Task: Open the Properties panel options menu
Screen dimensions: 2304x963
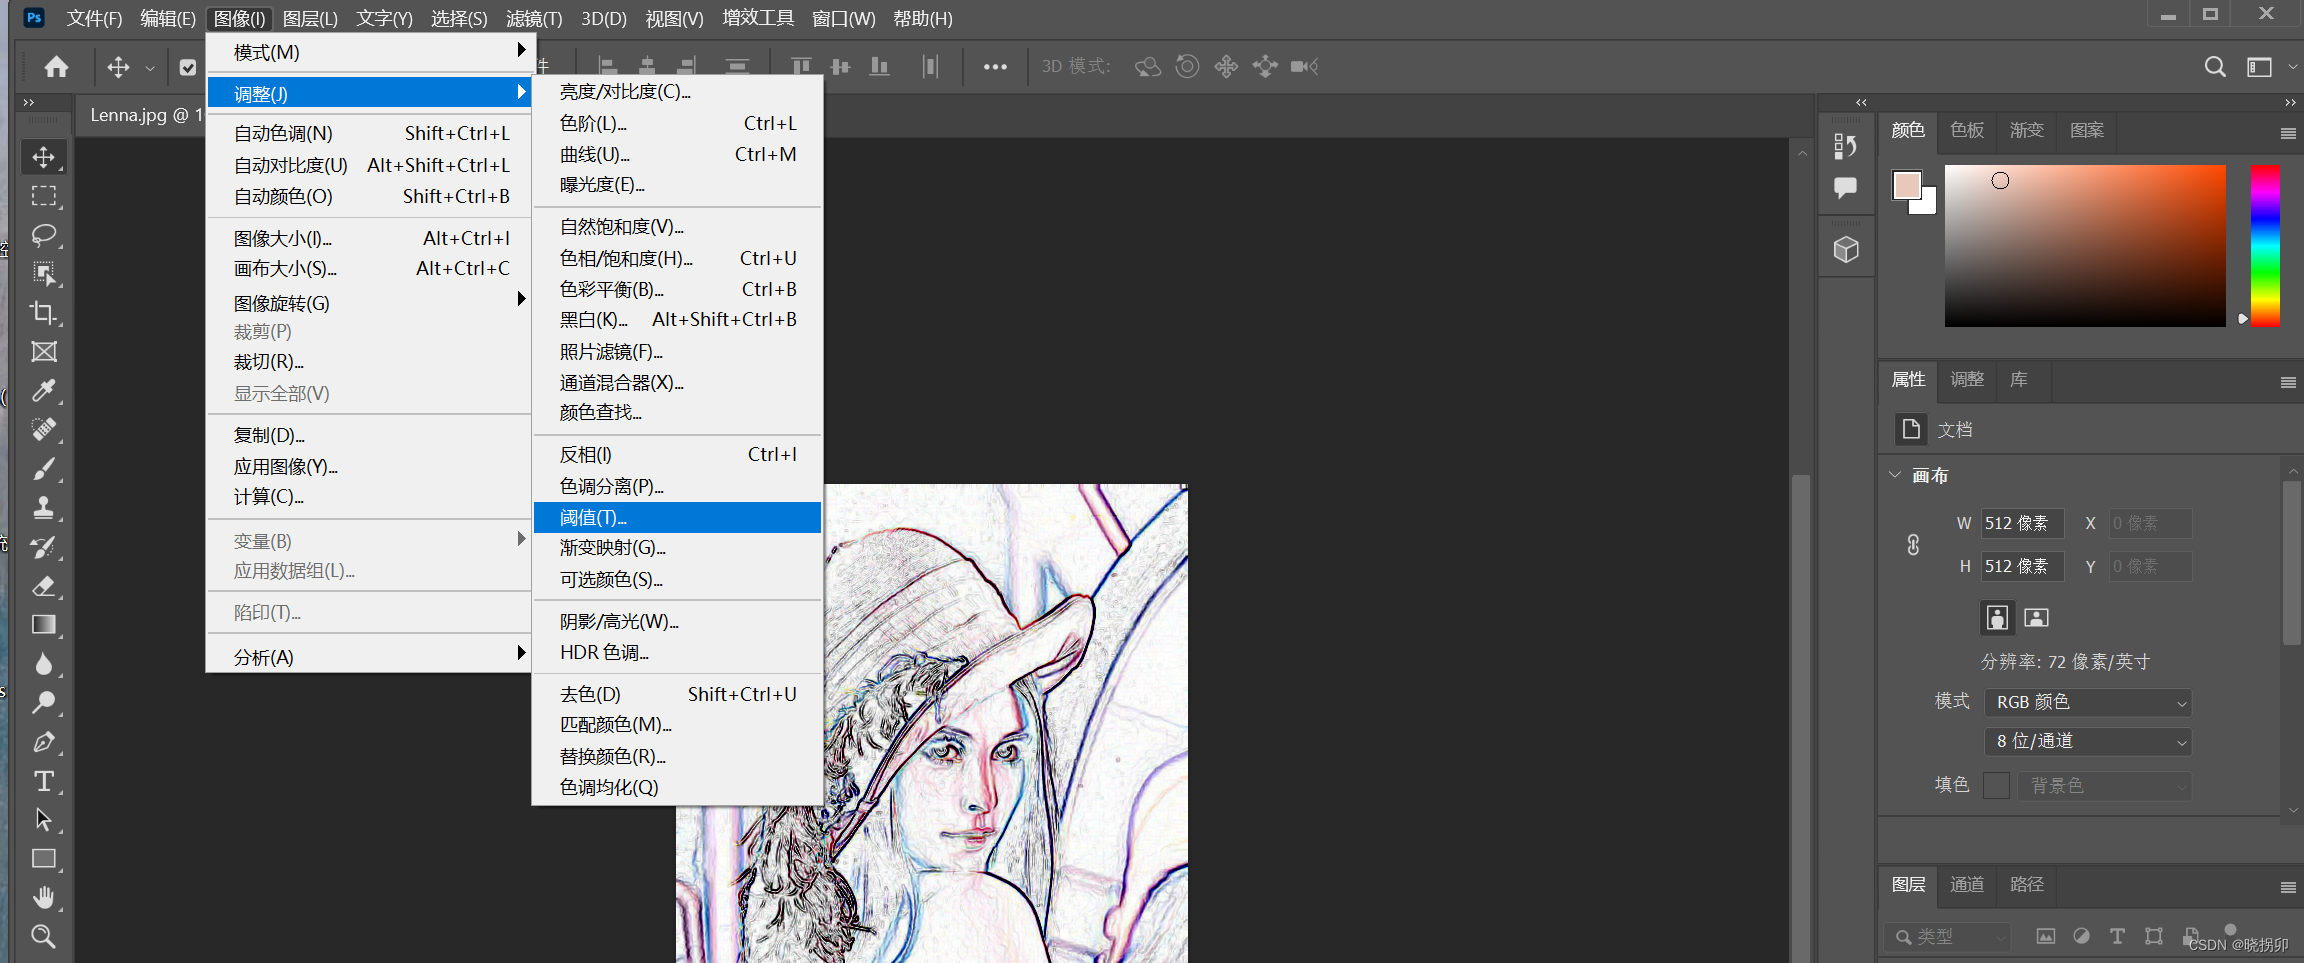Action: 2288,382
